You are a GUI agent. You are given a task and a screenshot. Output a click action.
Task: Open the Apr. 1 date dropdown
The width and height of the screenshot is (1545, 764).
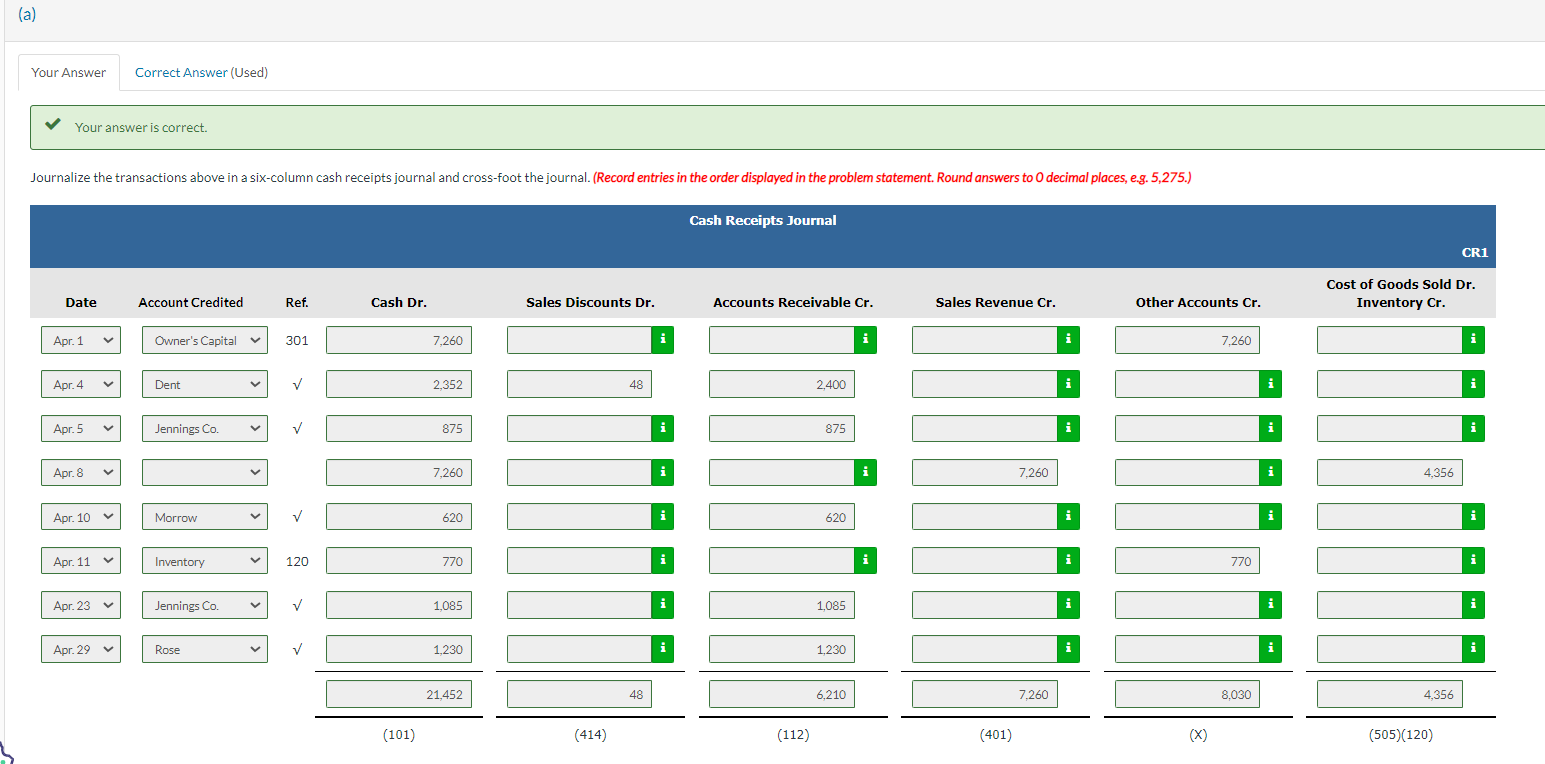pos(81,341)
